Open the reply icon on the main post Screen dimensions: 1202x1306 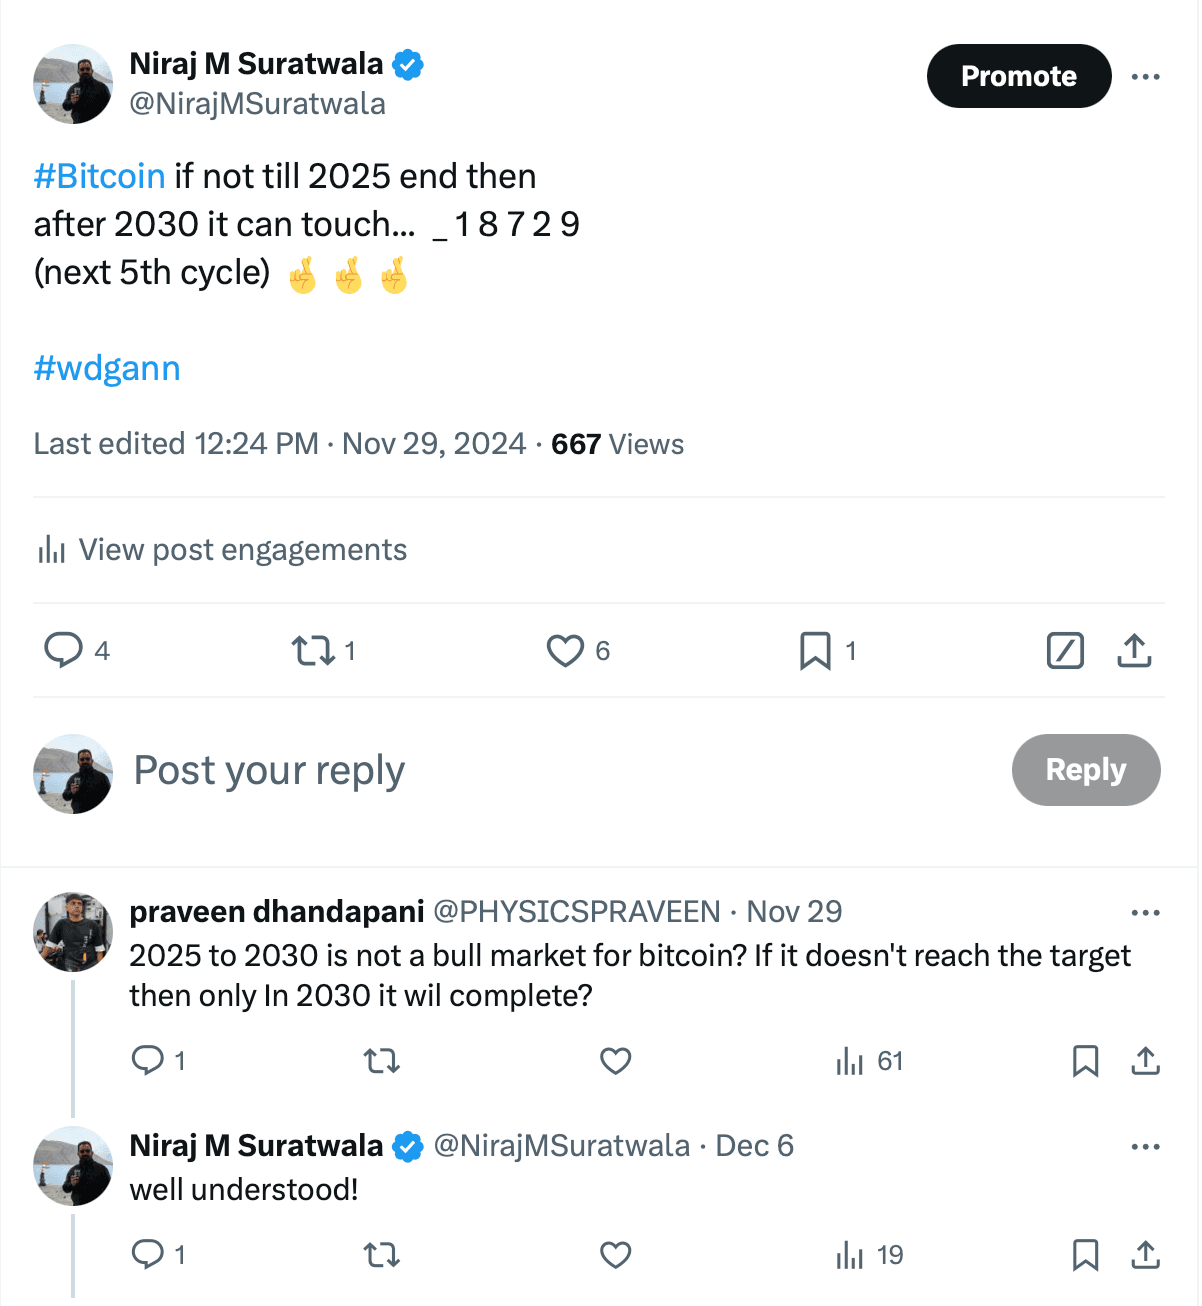pos(64,651)
